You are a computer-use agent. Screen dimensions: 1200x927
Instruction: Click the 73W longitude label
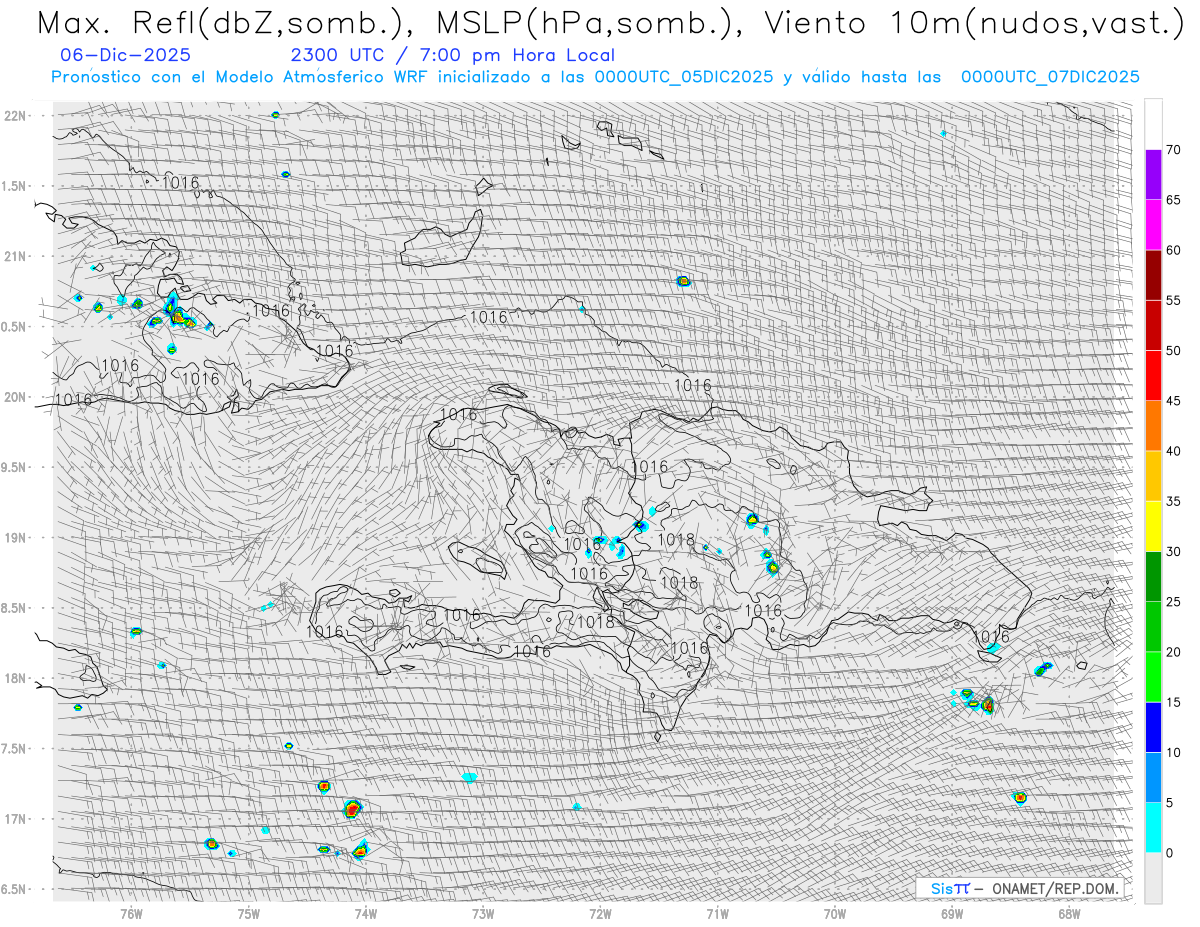483,914
